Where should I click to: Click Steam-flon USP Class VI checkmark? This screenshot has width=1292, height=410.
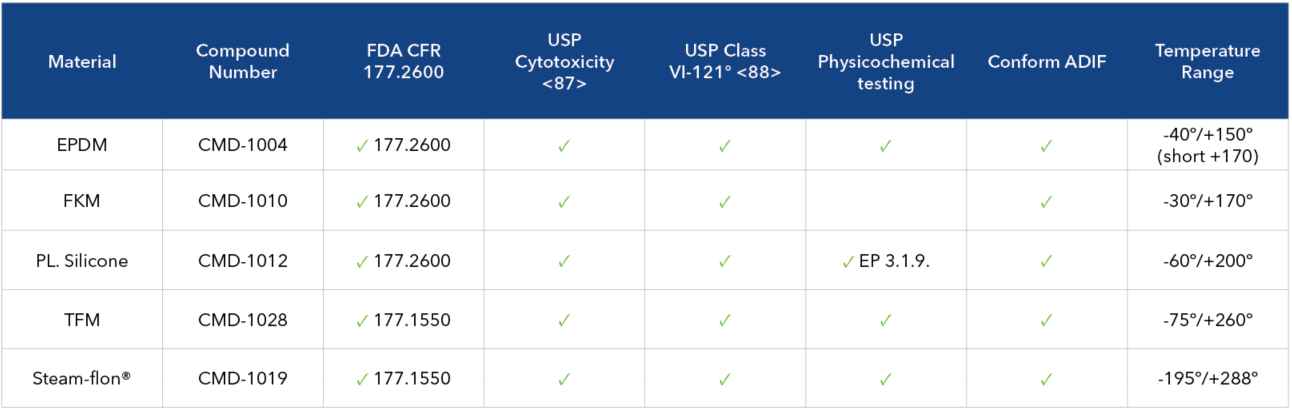pos(725,380)
